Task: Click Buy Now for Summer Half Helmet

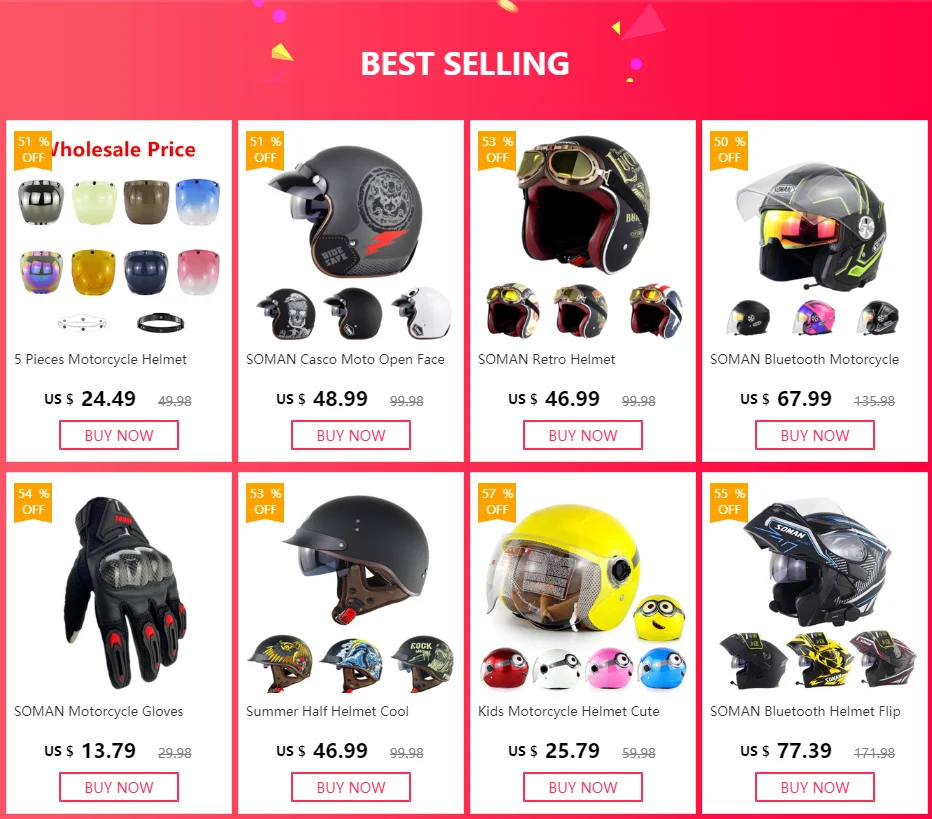Action: tap(351, 787)
